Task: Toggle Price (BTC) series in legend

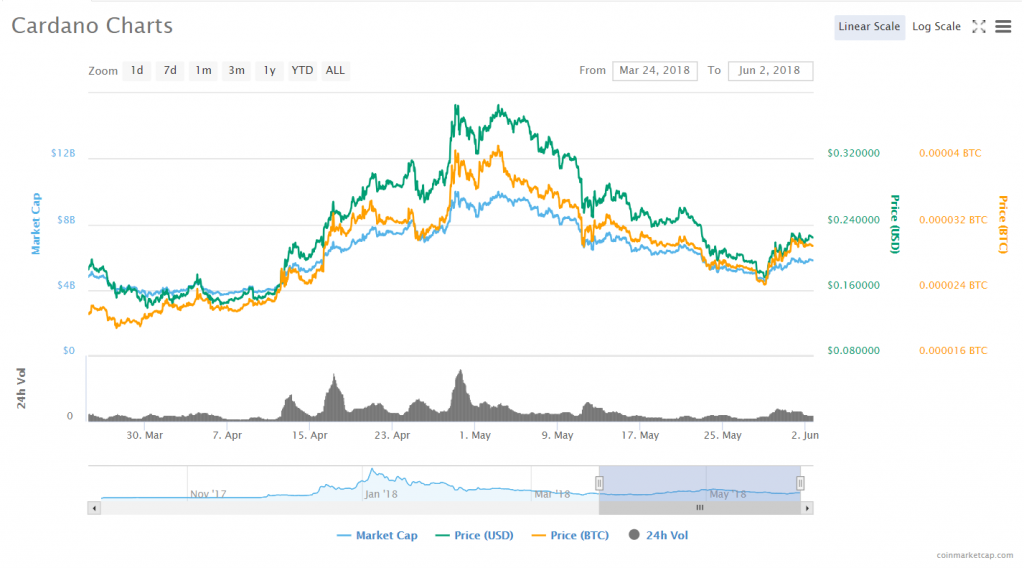Action: pyautogui.click(x=570, y=535)
